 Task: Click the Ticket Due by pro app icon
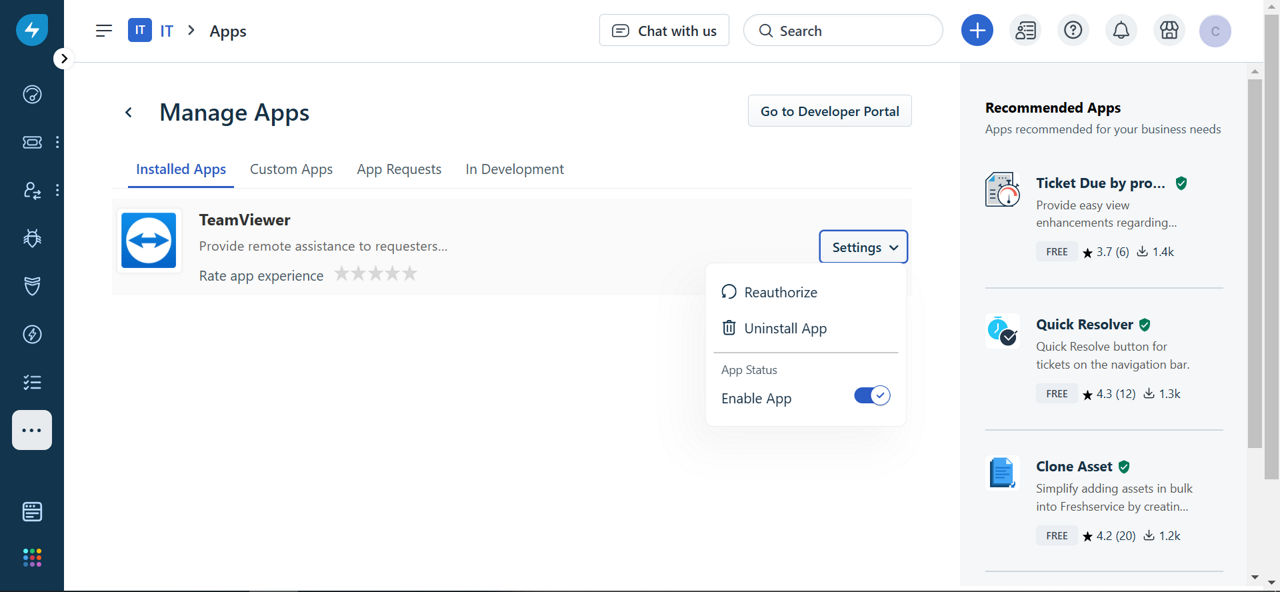1002,189
